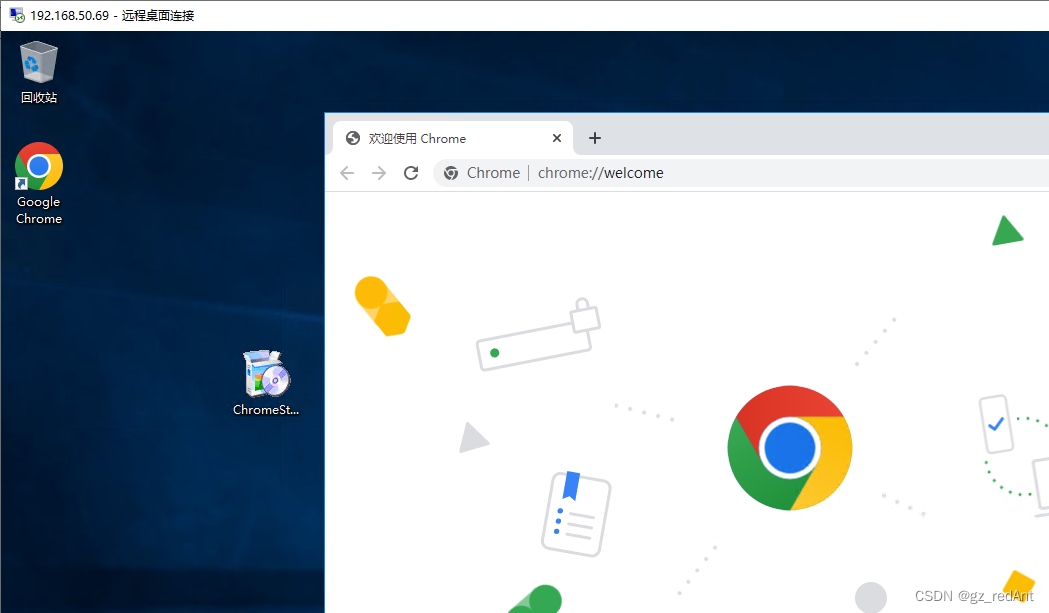Click the large Chrome logo on welcome page
The width and height of the screenshot is (1049, 613).
coord(789,448)
